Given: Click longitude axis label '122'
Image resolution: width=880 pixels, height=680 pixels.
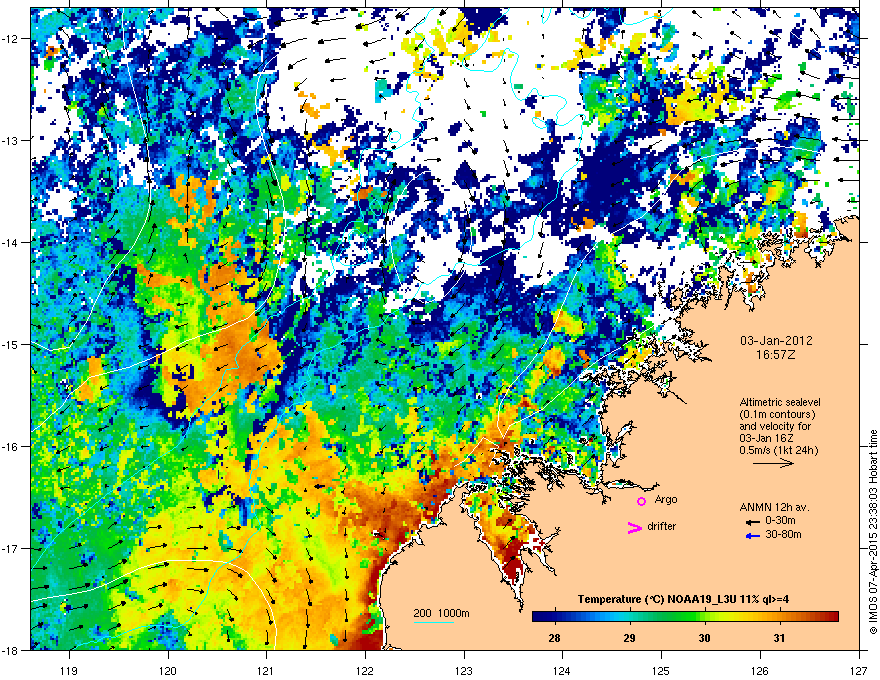Looking at the screenshot, I should coord(365,670).
